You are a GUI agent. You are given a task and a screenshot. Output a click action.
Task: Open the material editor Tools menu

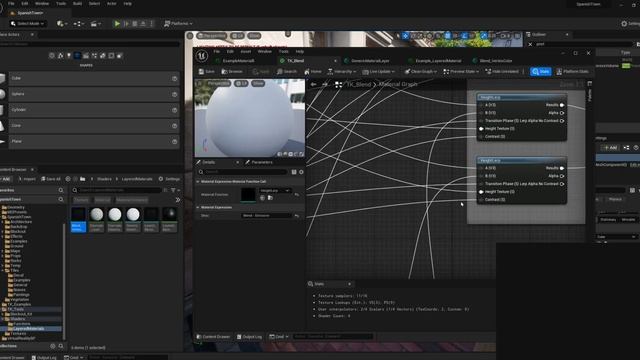point(284,52)
